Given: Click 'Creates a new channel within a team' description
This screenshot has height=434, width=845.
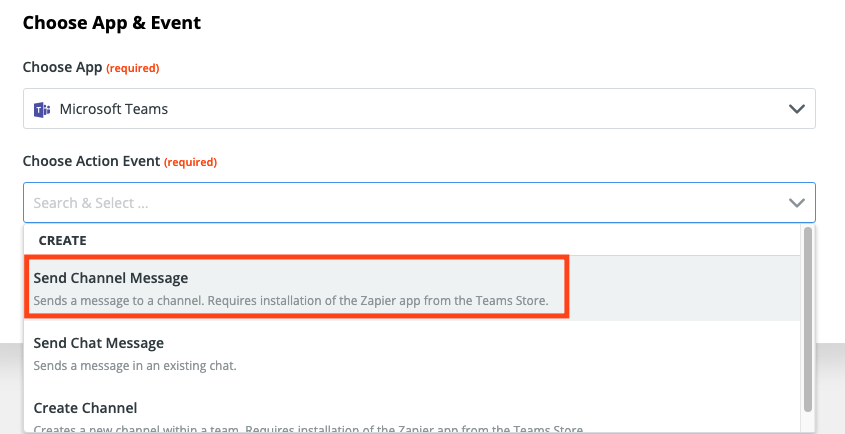Looking at the screenshot, I should pos(308,430).
